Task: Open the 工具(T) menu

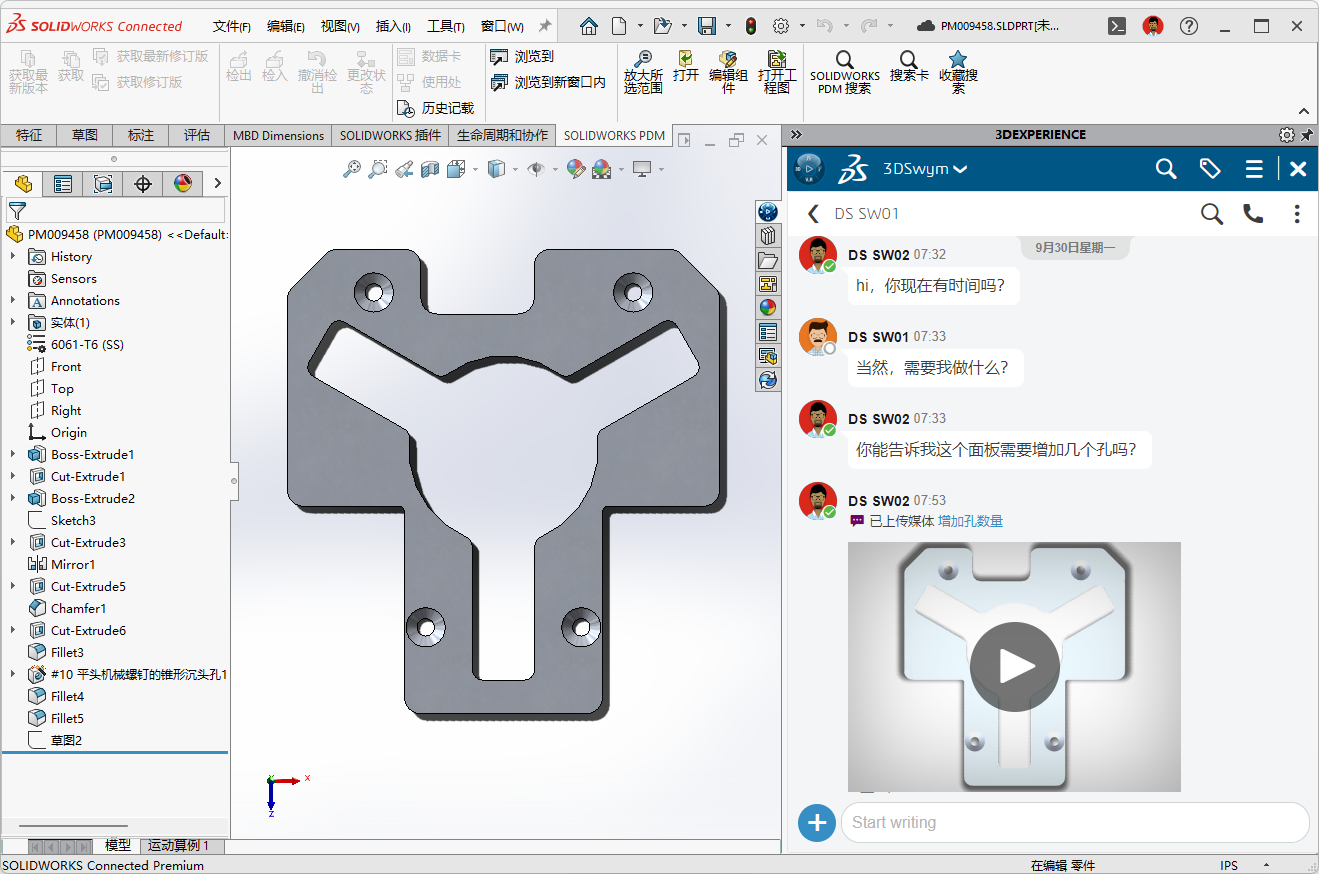Action: coord(444,26)
